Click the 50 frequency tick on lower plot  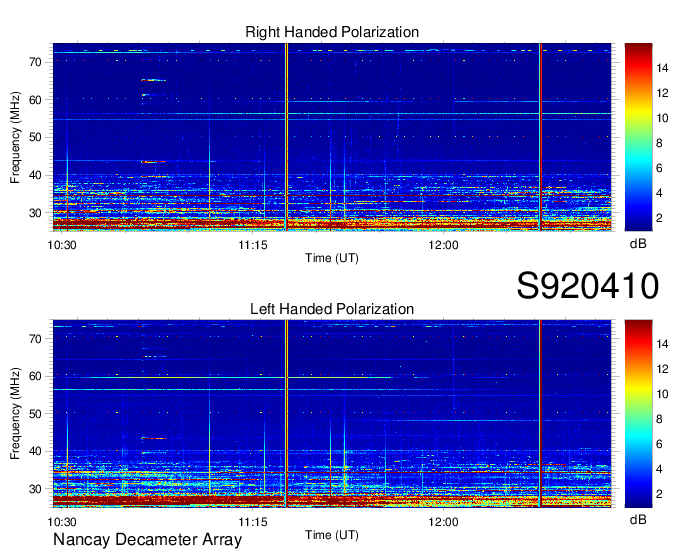(36, 414)
